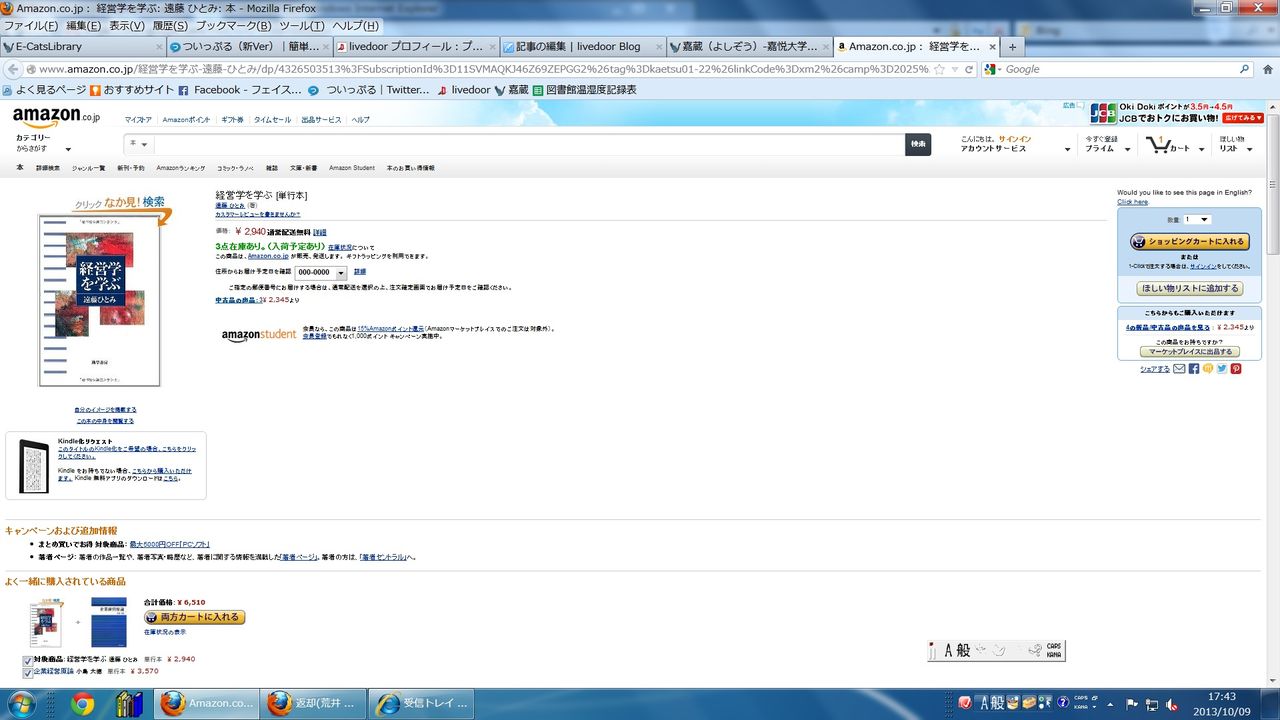Open the ブックマーク(B) menu
The height and width of the screenshot is (720, 1280).
(233, 26)
